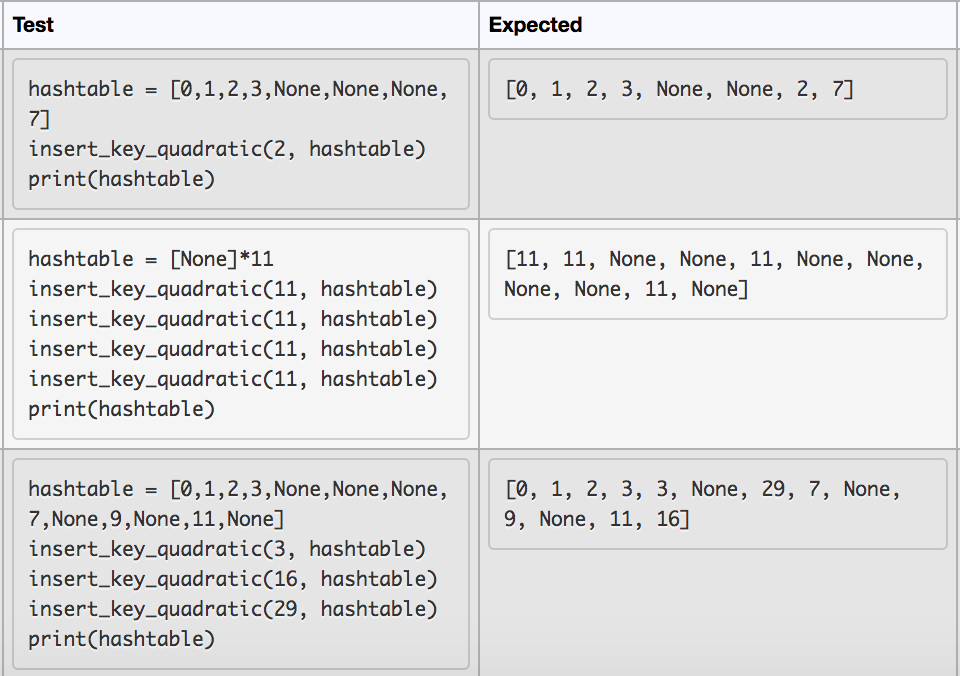Click the Expected column header
Screen dimensions: 960x676
(x=535, y=25)
